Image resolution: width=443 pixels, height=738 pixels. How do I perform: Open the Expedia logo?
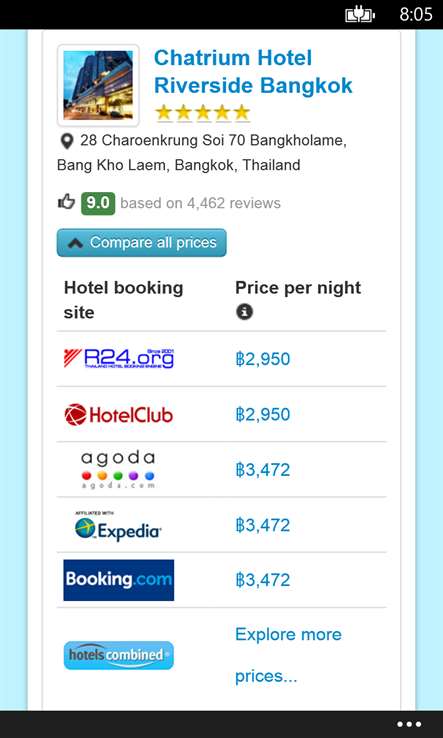(118, 526)
